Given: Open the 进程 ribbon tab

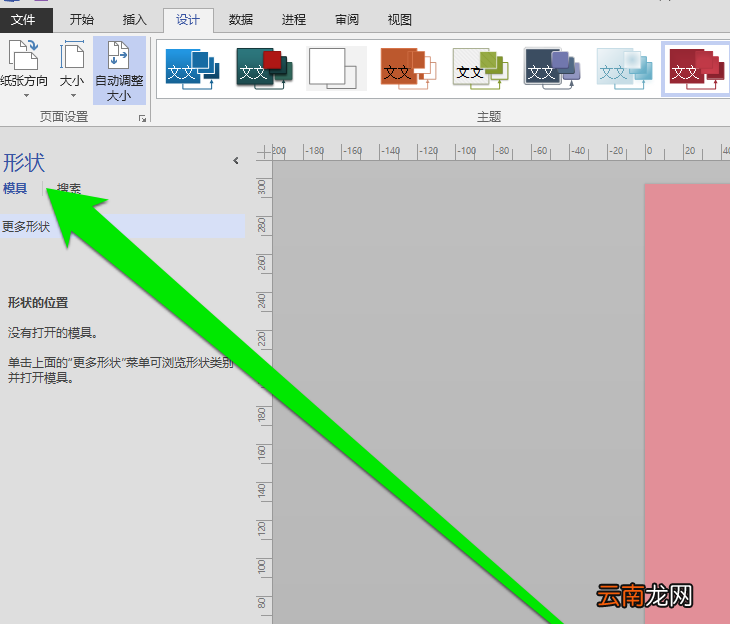Looking at the screenshot, I should click(294, 20).
